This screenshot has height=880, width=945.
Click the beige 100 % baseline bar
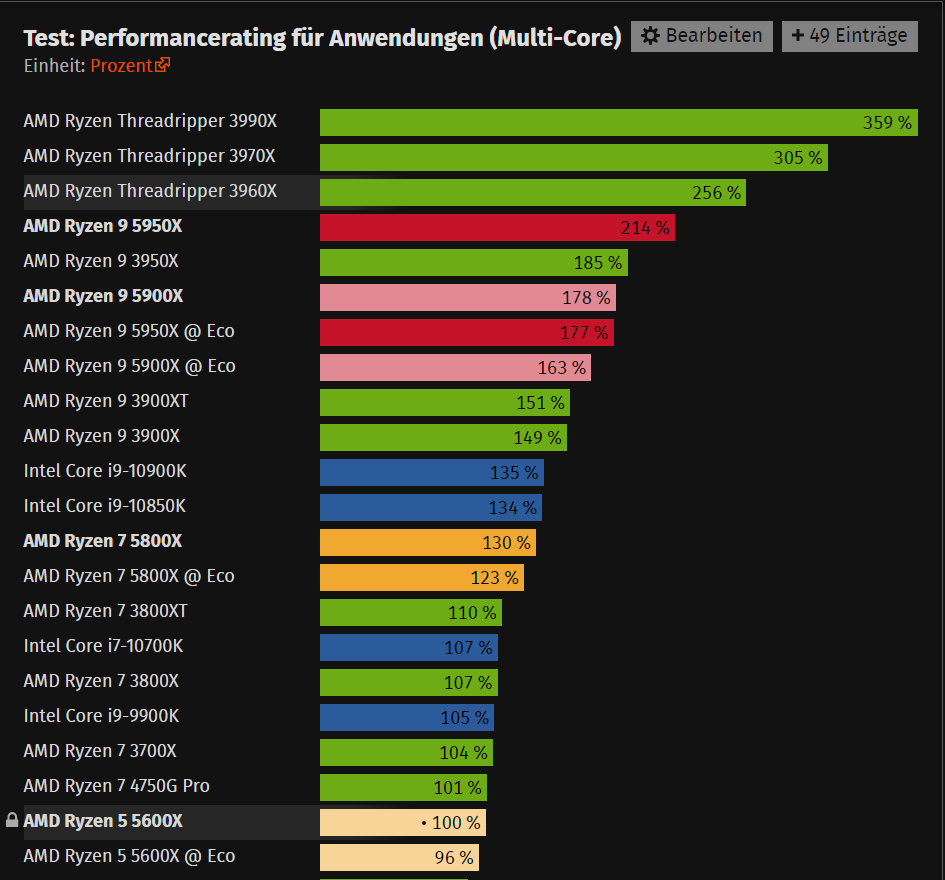403,822
